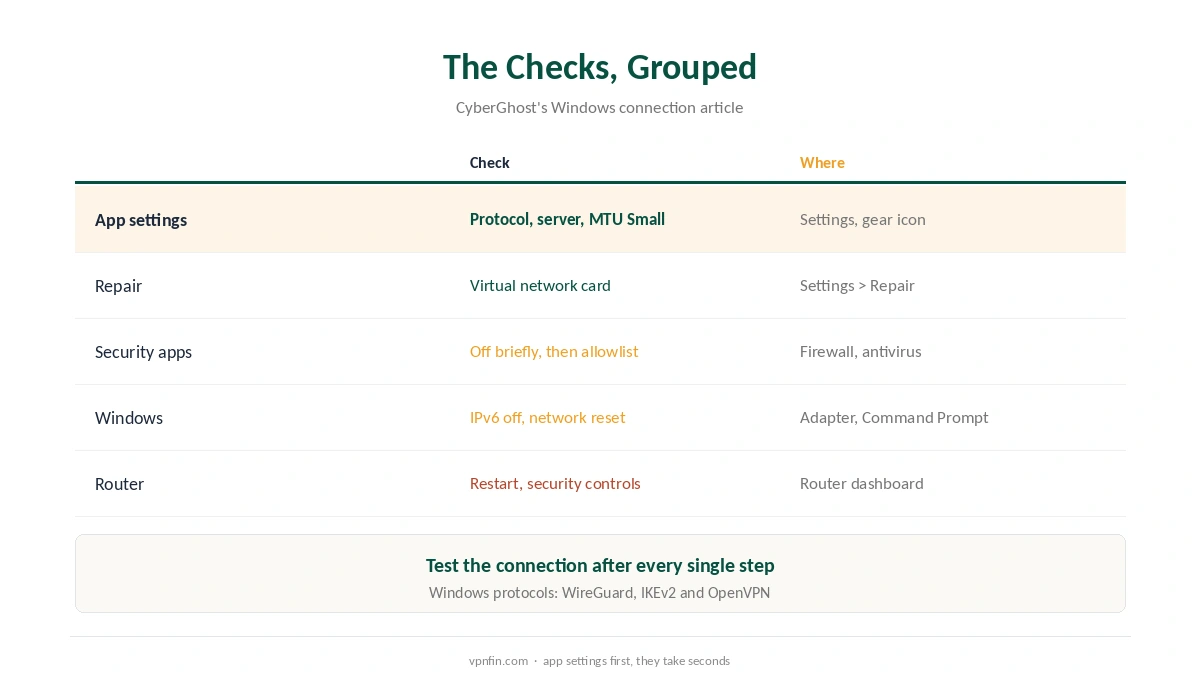Click the "Settings > Repair" cell

pyautogui.click(x=857, y=285)
